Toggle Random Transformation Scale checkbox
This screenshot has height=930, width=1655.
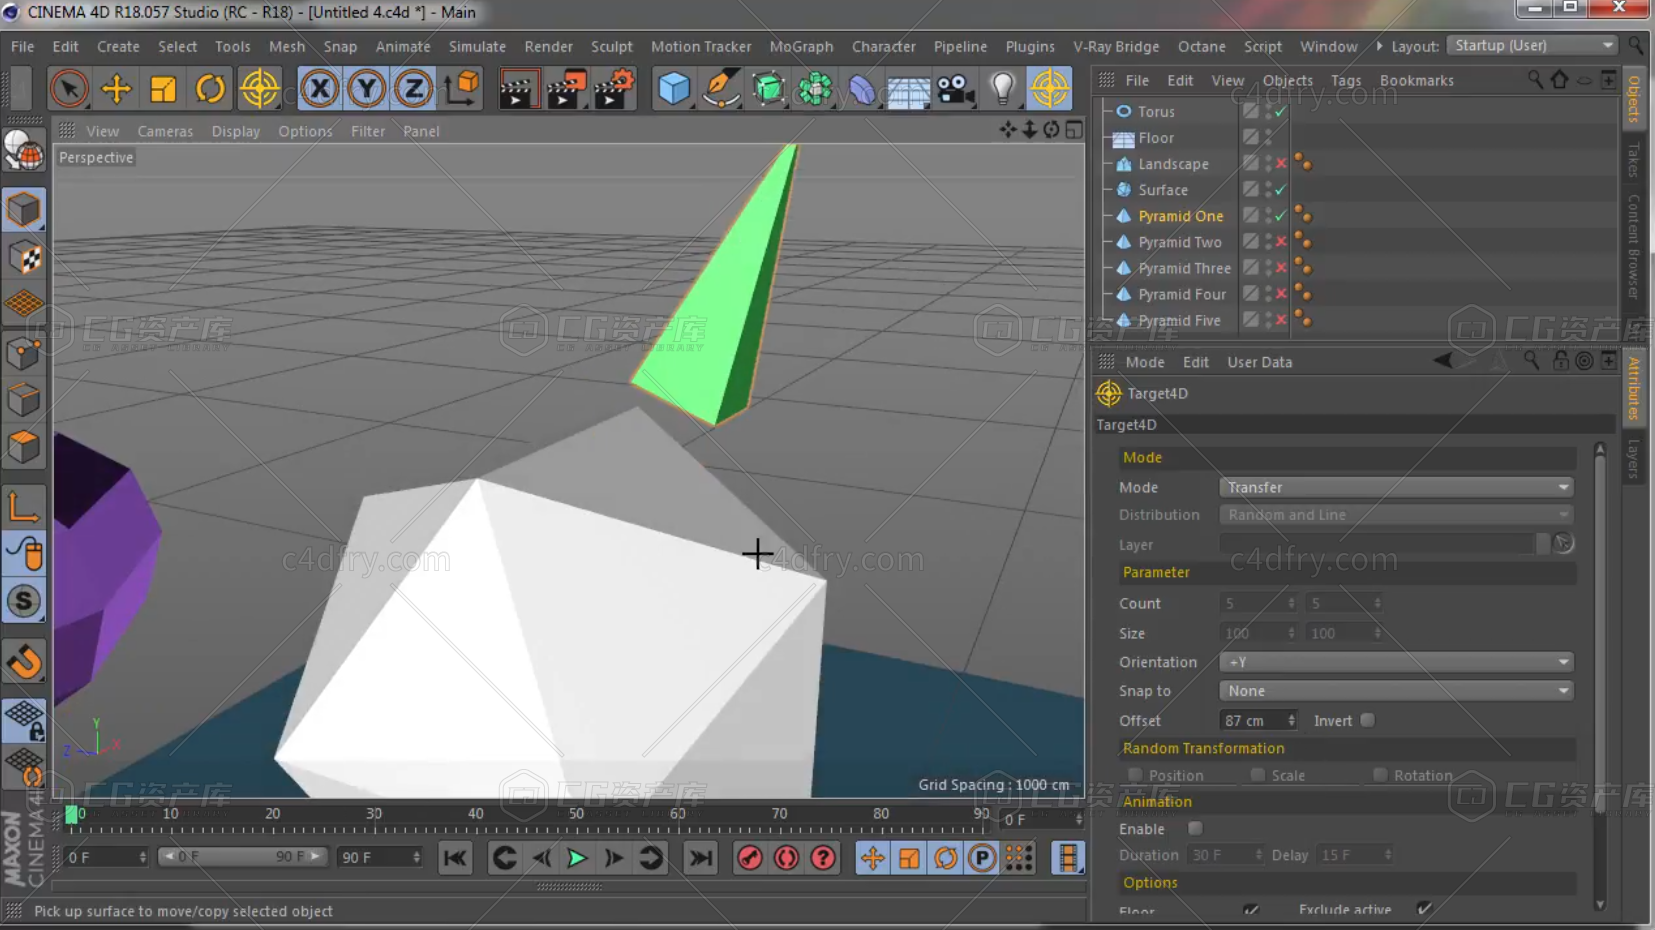(x=1258, y=775)
